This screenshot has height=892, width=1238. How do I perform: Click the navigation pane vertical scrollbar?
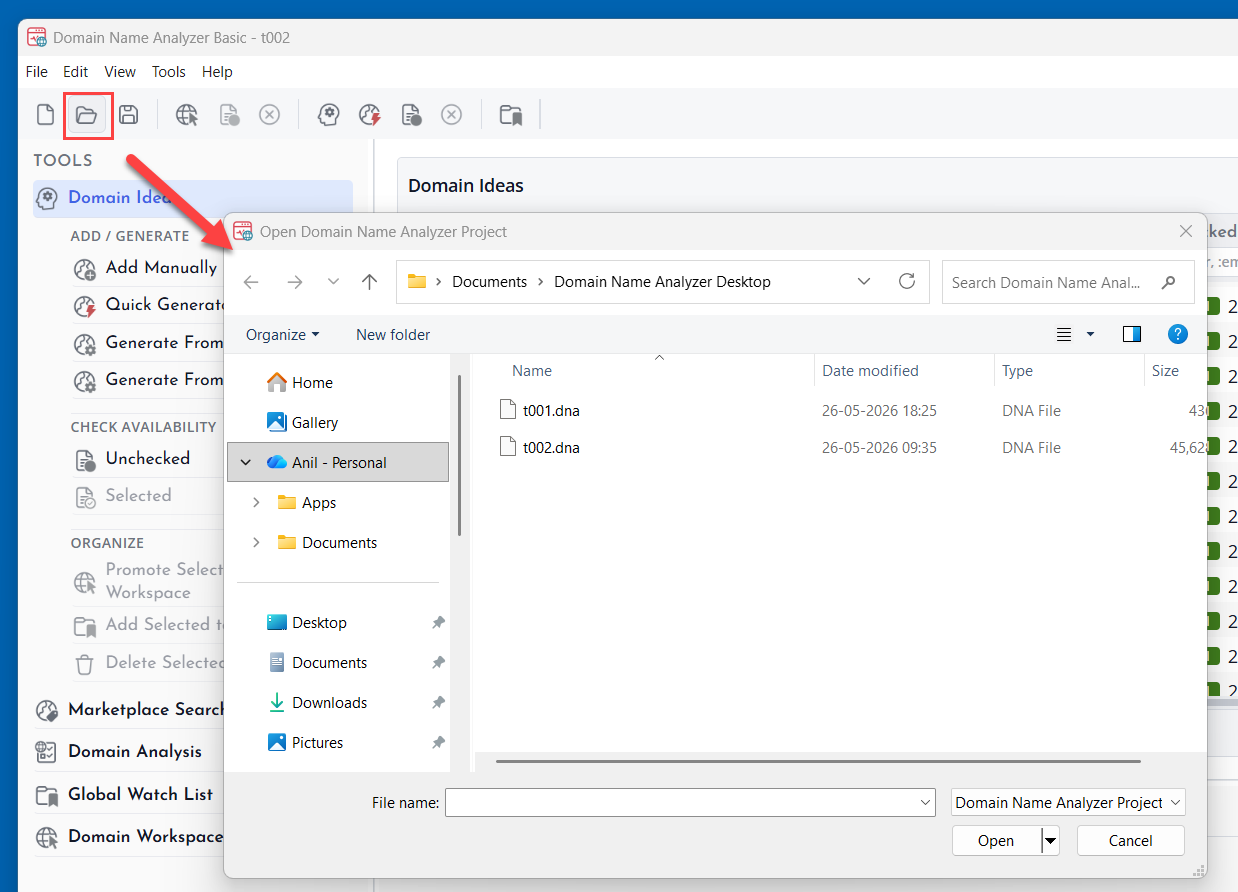click(x=459, y=455)
